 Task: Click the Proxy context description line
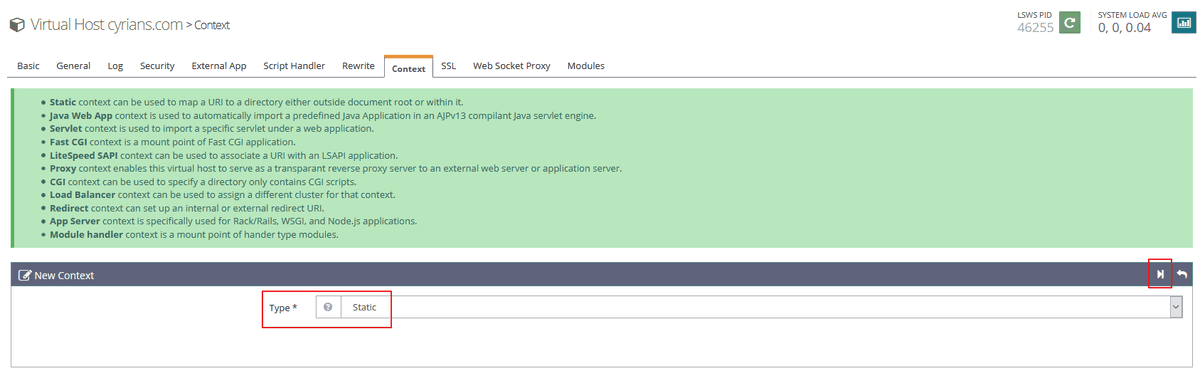(335, 168)
